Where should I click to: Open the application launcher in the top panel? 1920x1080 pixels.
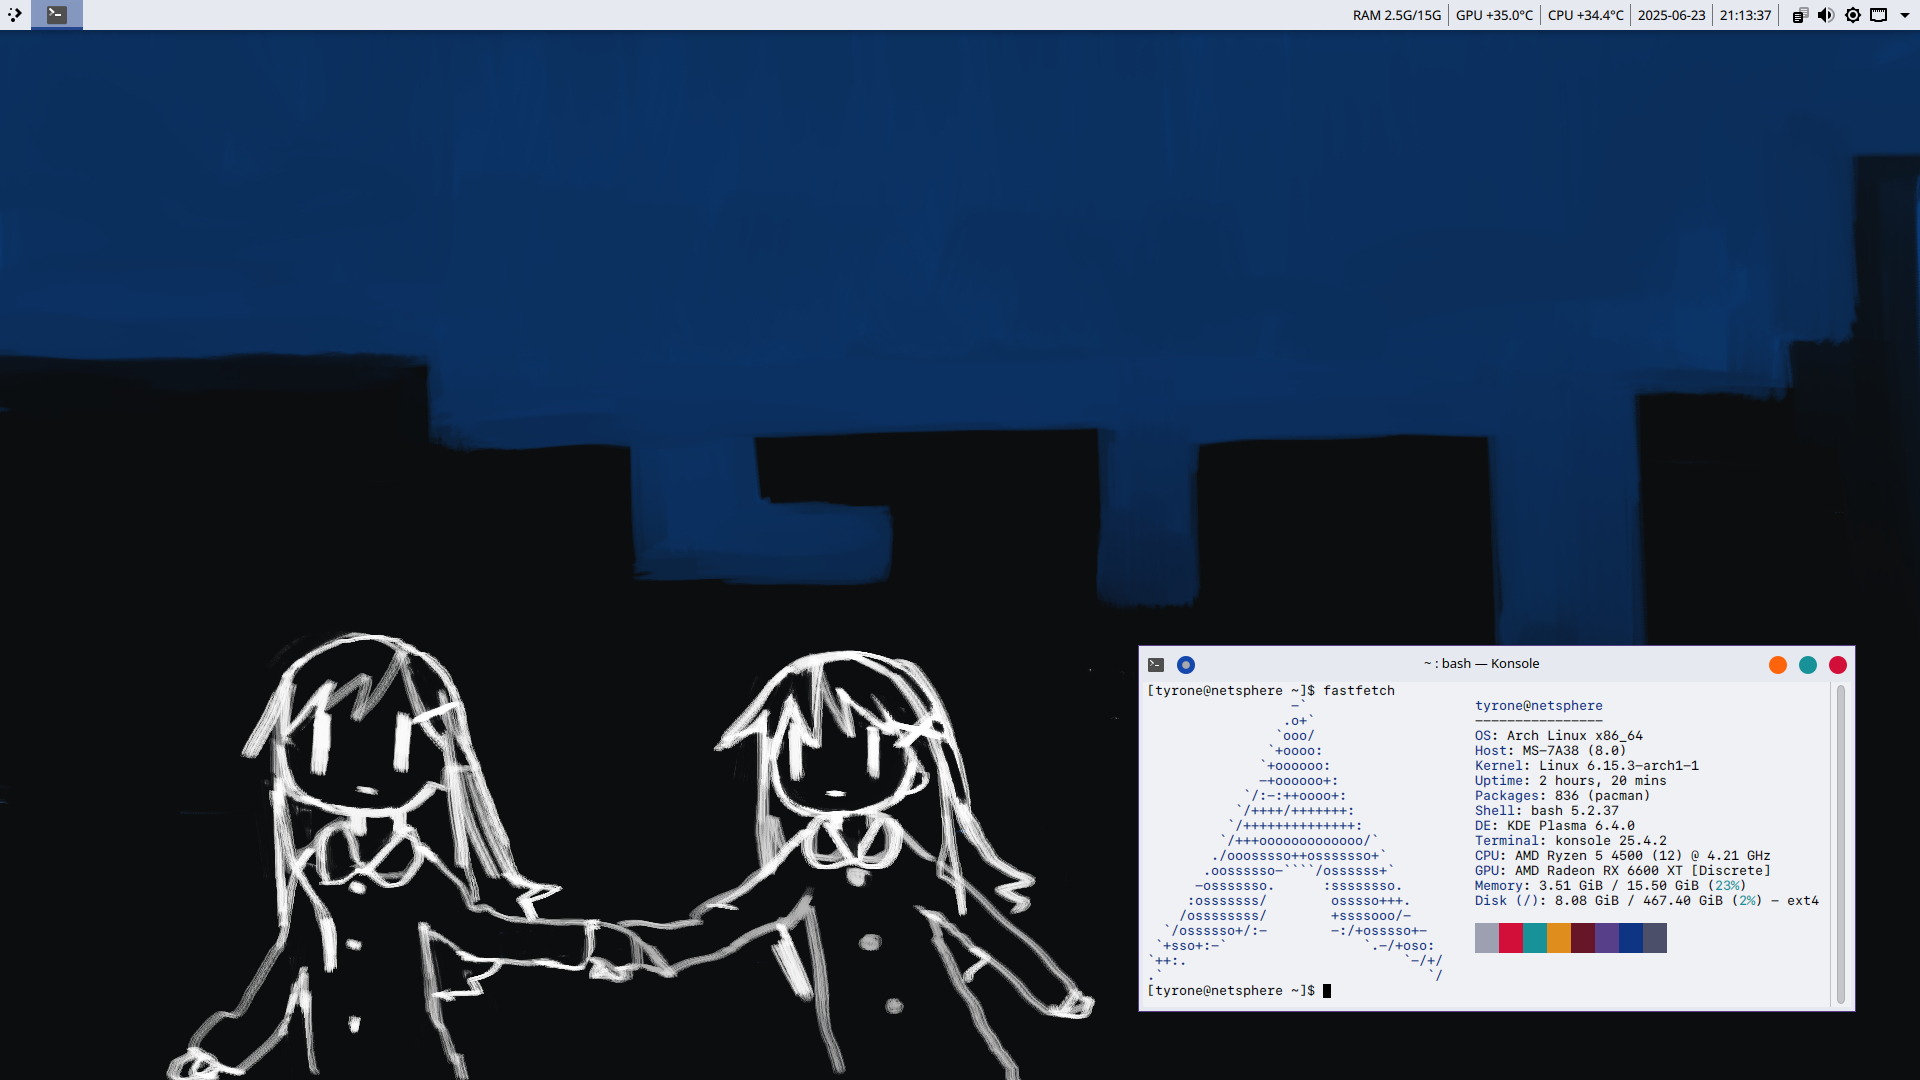pyautogui.click(x=14, y=15)
